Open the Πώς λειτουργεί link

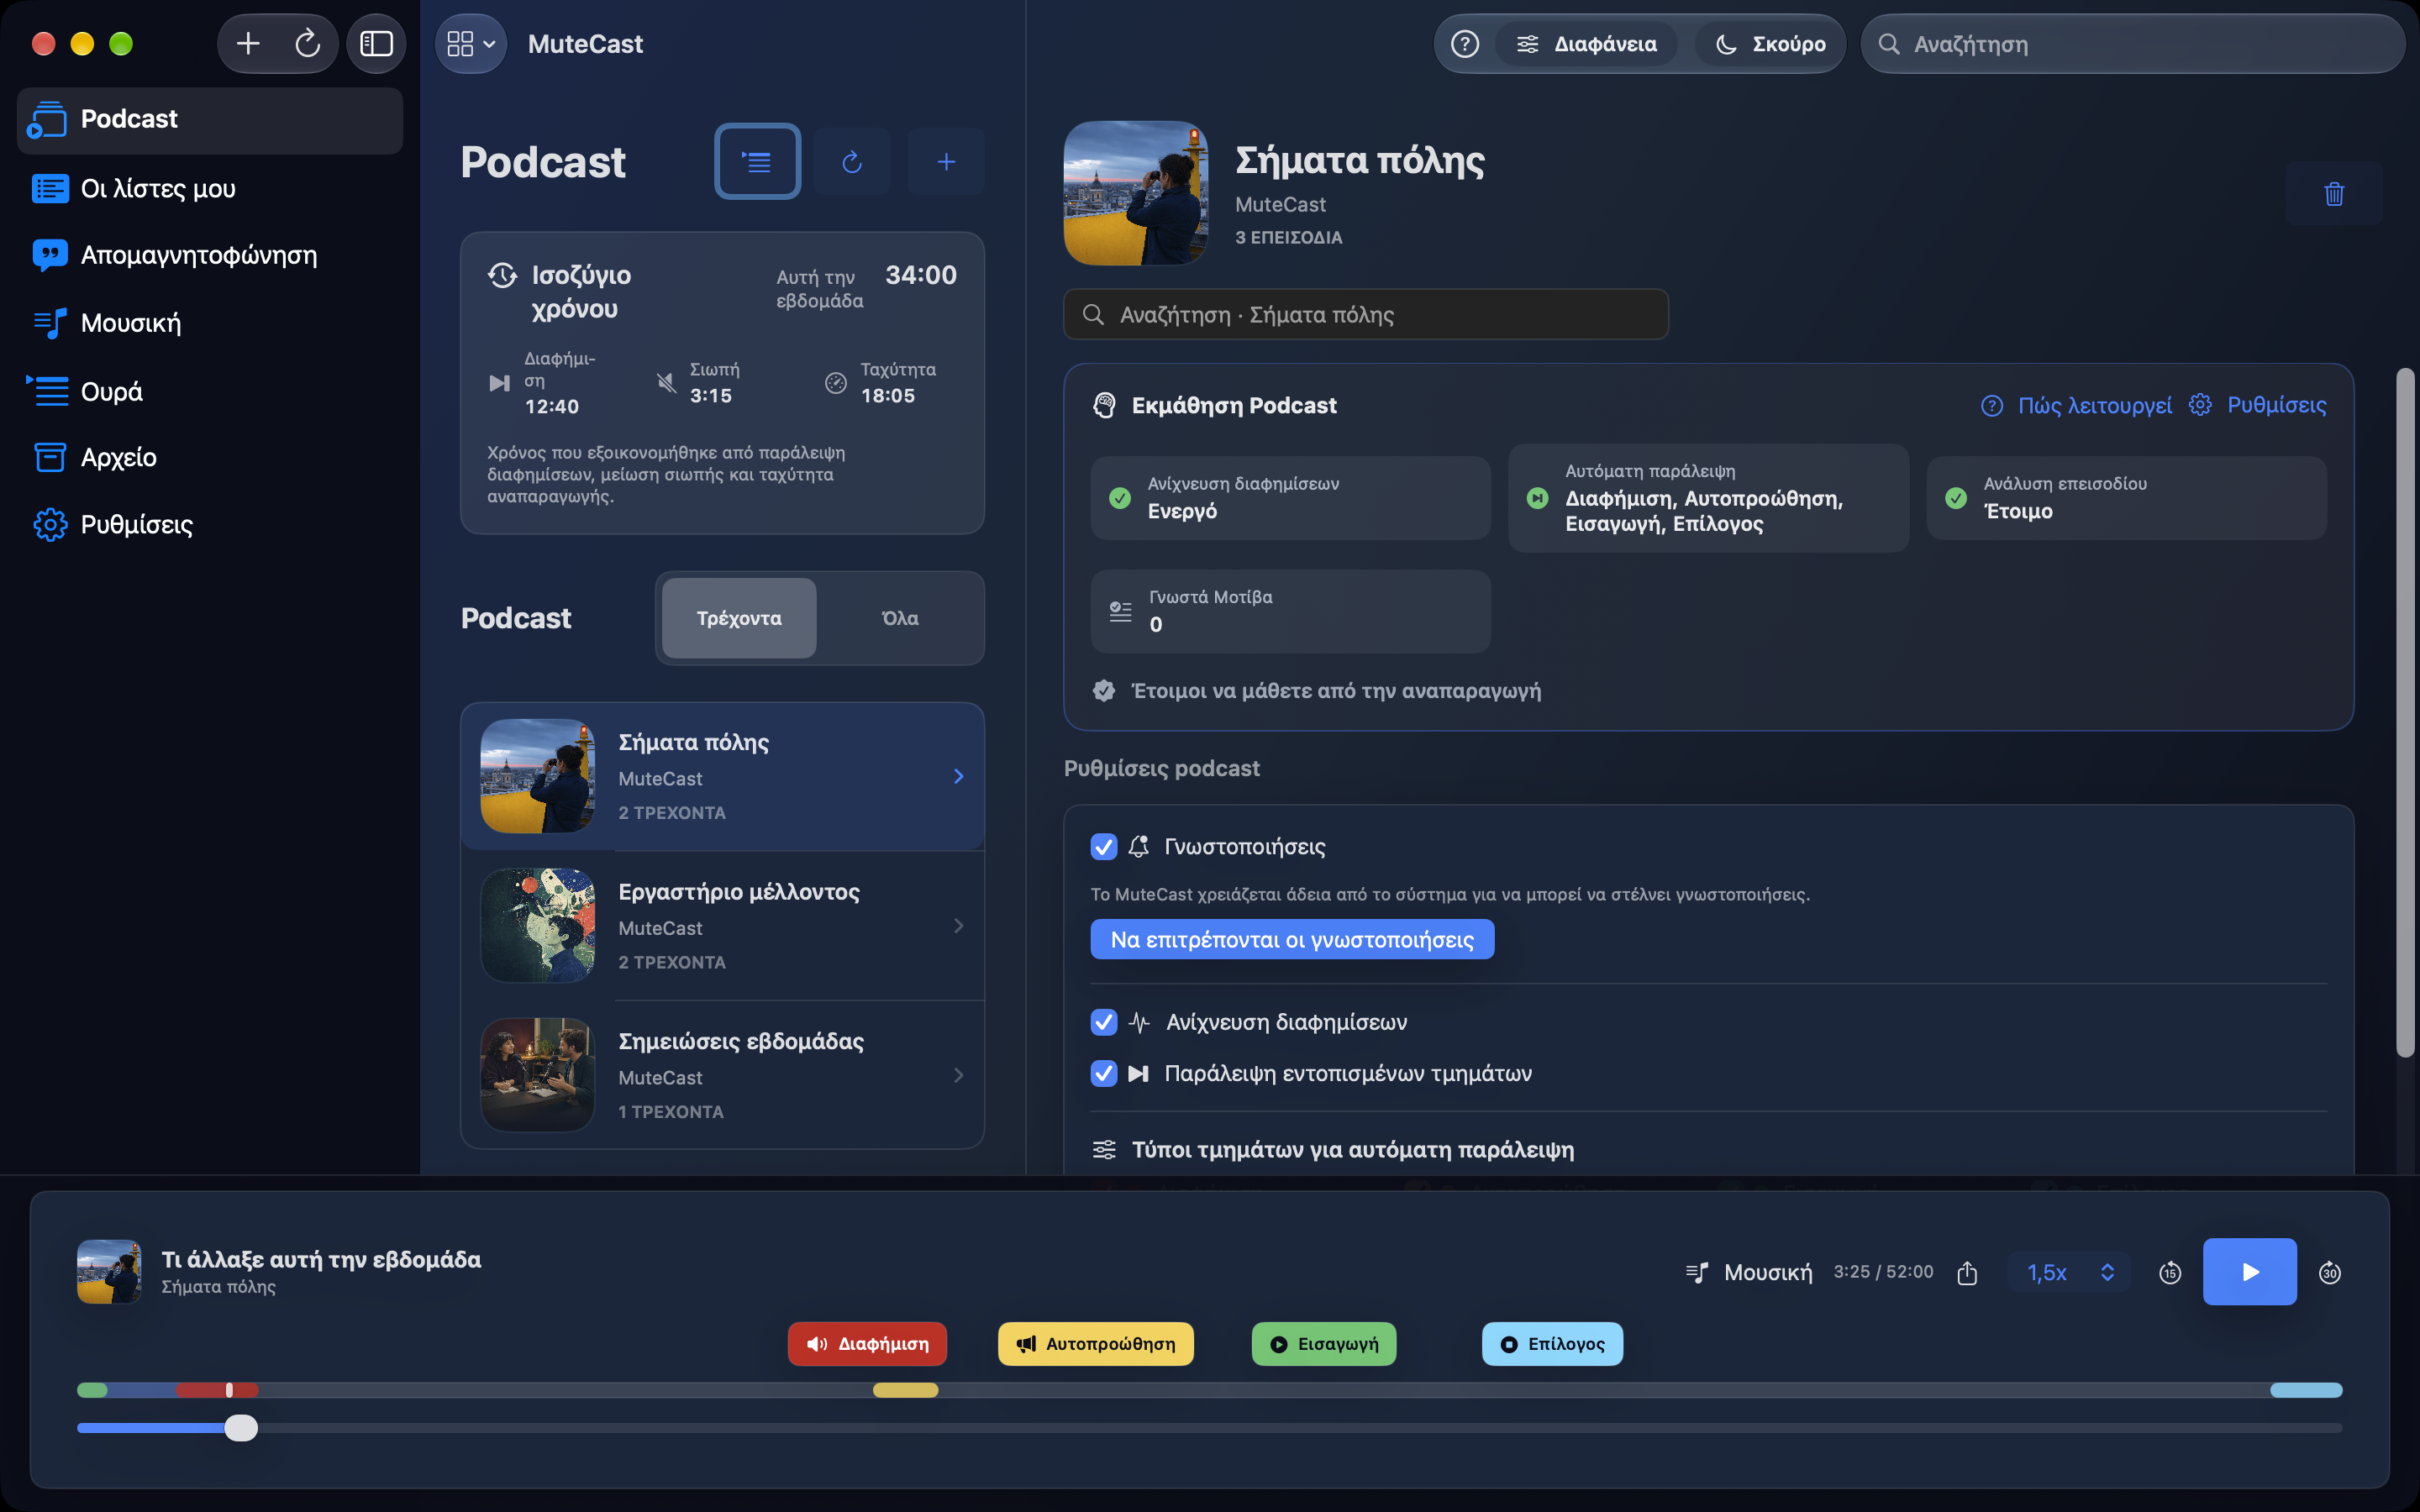pyautogui.click(x=2076, y=405)
